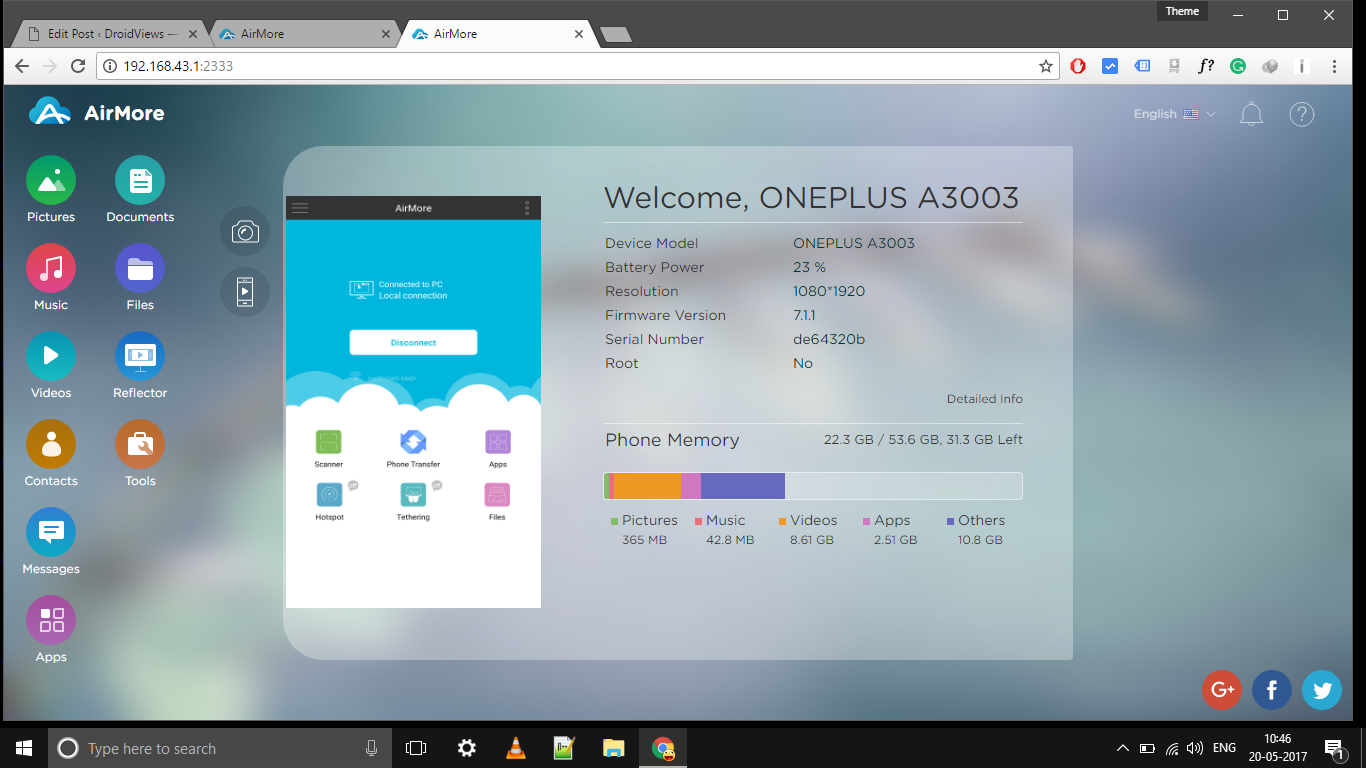The image size is (1366, 768).
Task: Open the fonts f? extension
Action: [x=1206, y=66]
